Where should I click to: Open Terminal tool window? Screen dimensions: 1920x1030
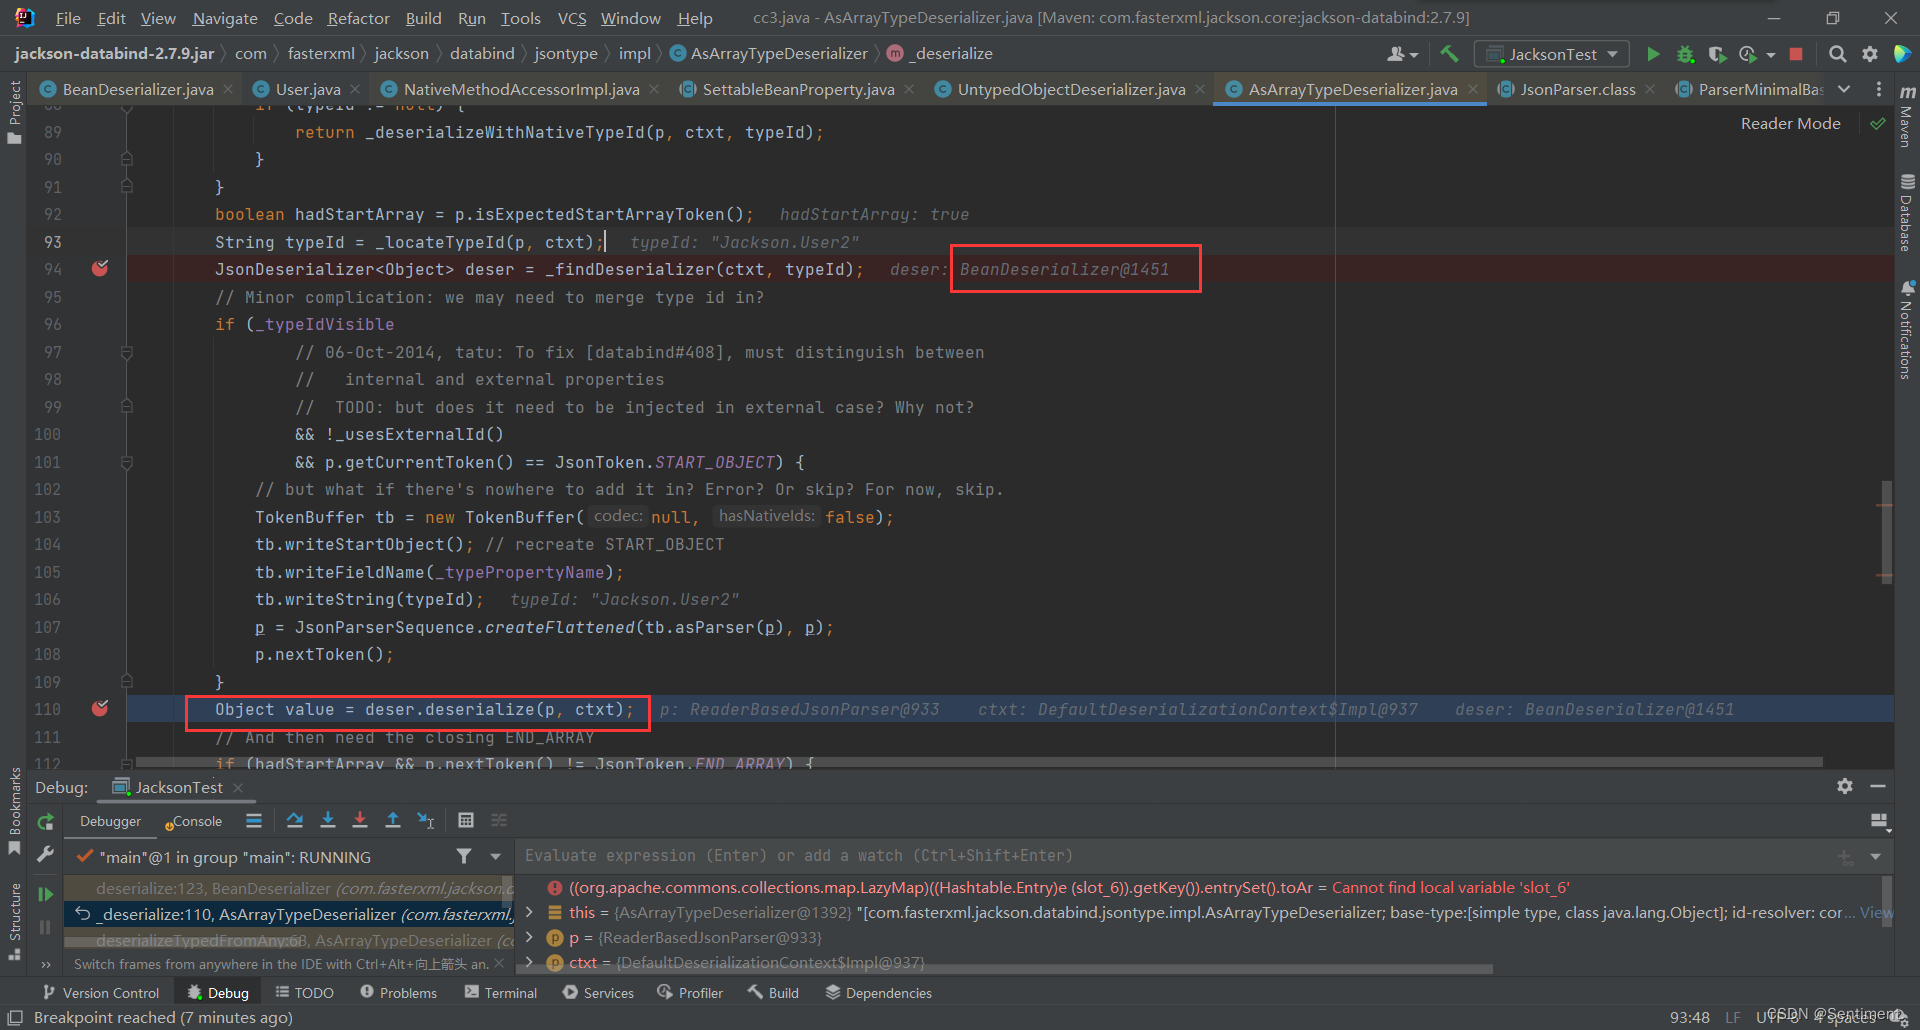(x=501, y=992)
